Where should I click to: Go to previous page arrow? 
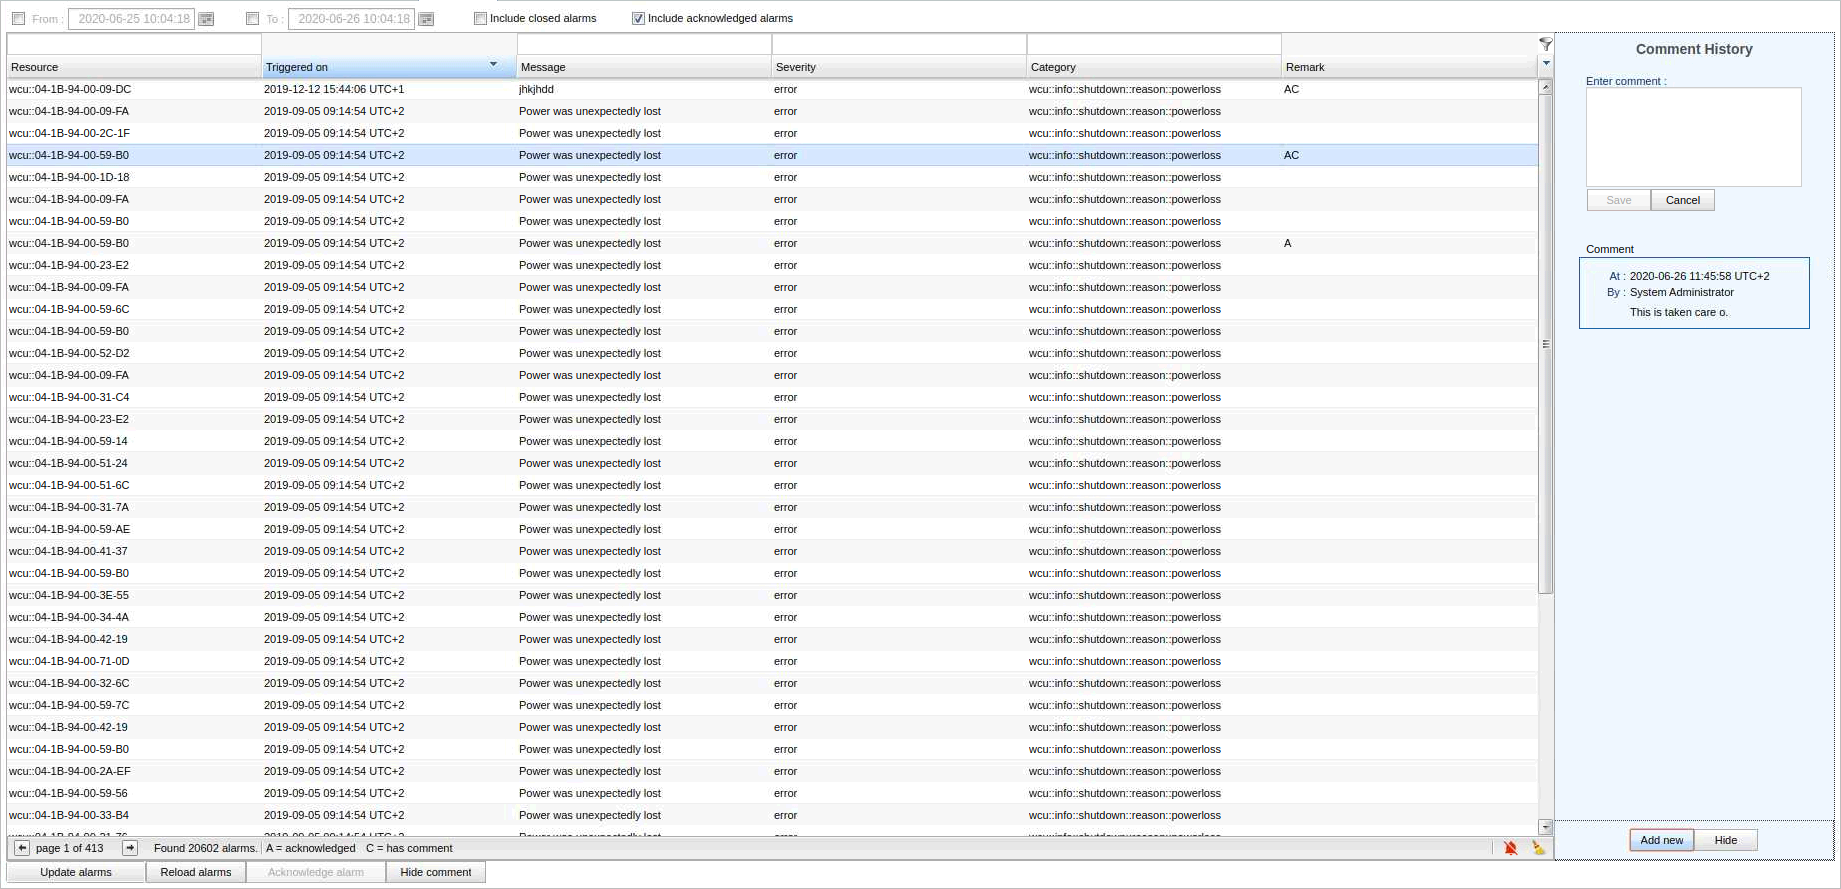[22, 848]
